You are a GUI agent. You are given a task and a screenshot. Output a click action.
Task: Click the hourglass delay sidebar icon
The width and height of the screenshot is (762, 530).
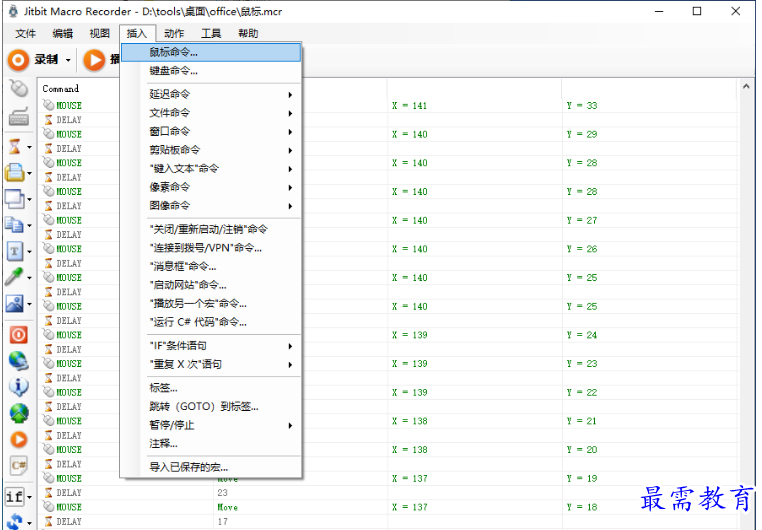tap(15, 146)
